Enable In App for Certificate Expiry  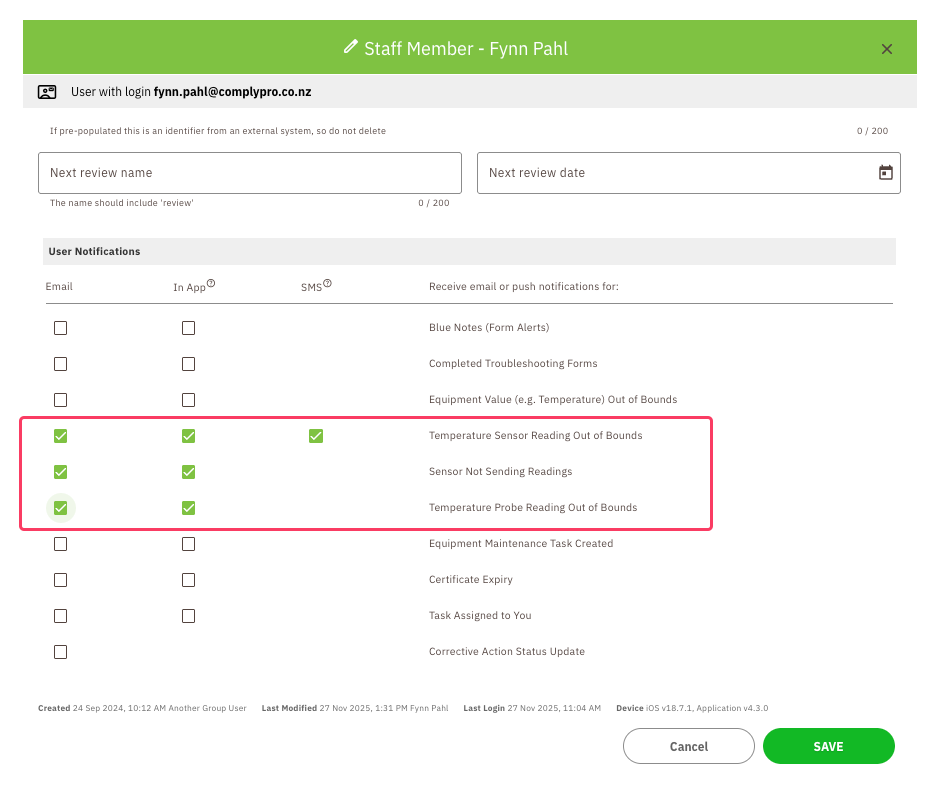pos(188,580)
